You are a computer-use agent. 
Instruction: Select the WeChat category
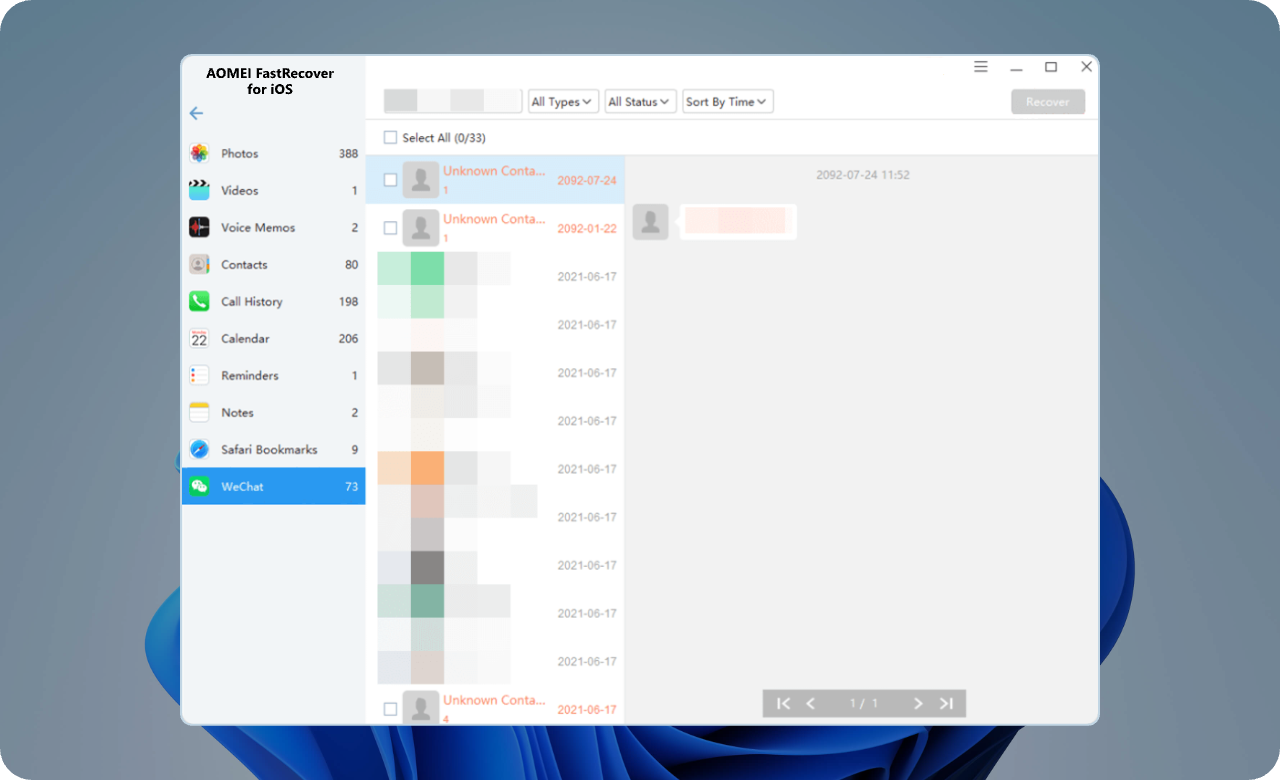(x=273, y=486)
